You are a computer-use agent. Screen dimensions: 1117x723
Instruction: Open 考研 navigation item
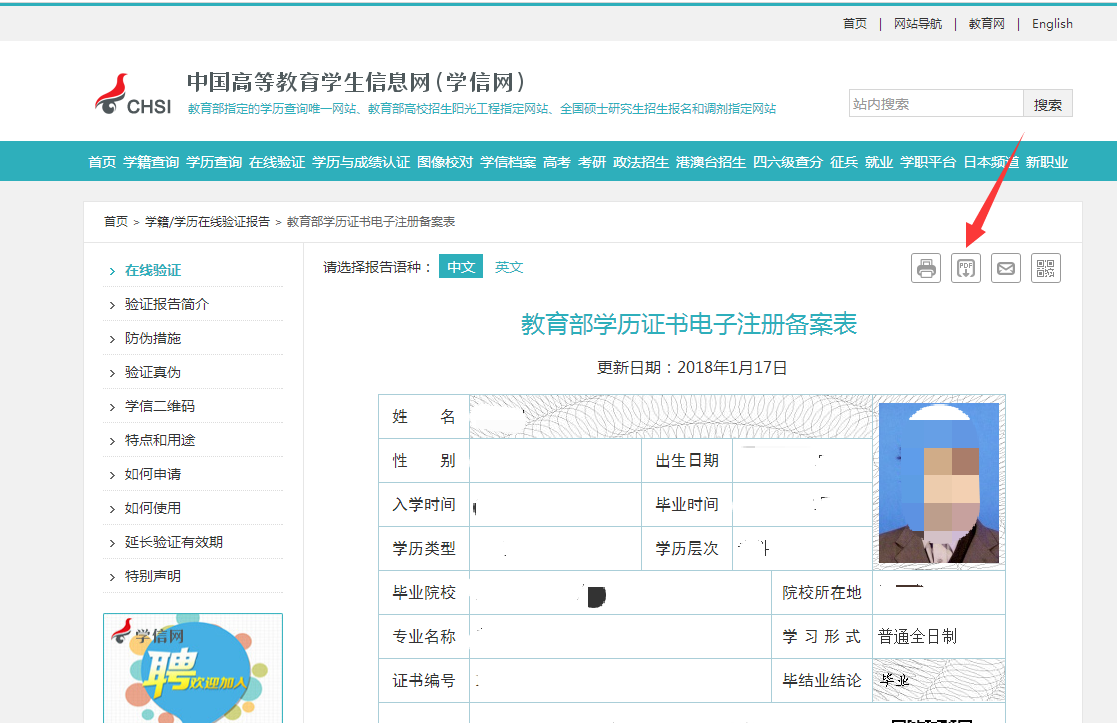[x=591, y=162]
